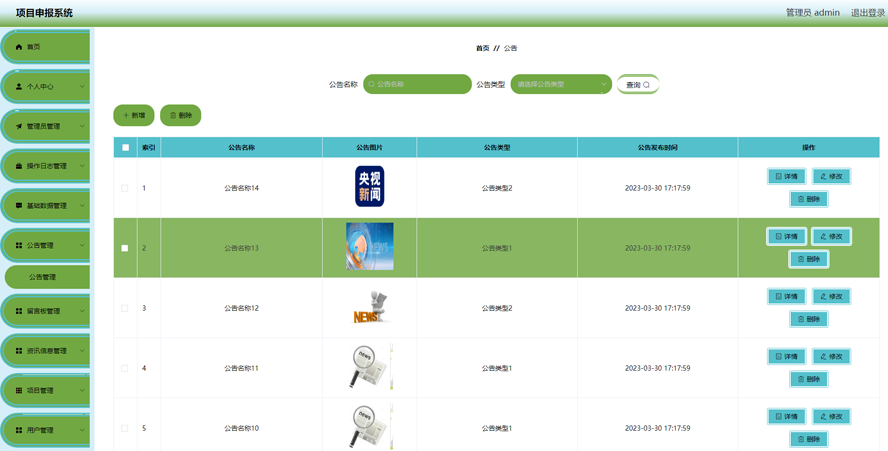Click the 新增 add button
The width and height of the screenshot is (888, 451).
[x=134, y=115]
